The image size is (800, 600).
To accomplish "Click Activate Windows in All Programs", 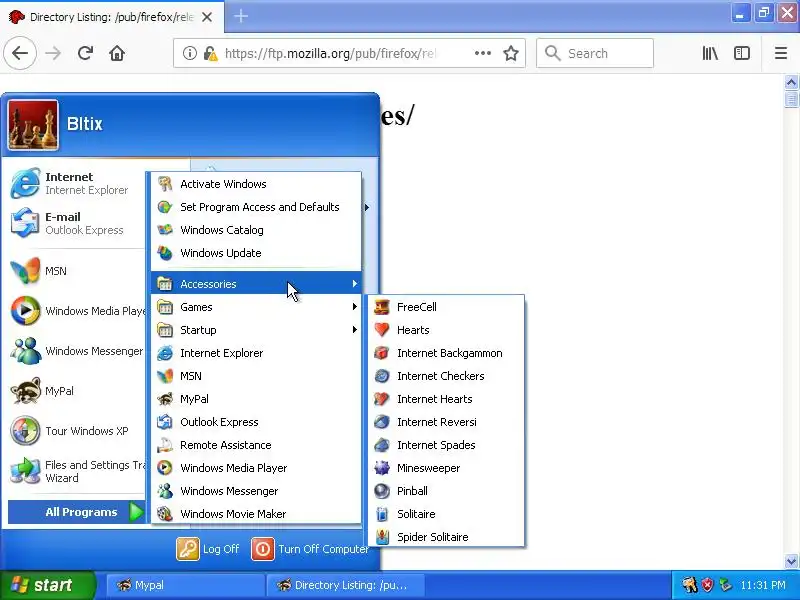I will [256, 184].
